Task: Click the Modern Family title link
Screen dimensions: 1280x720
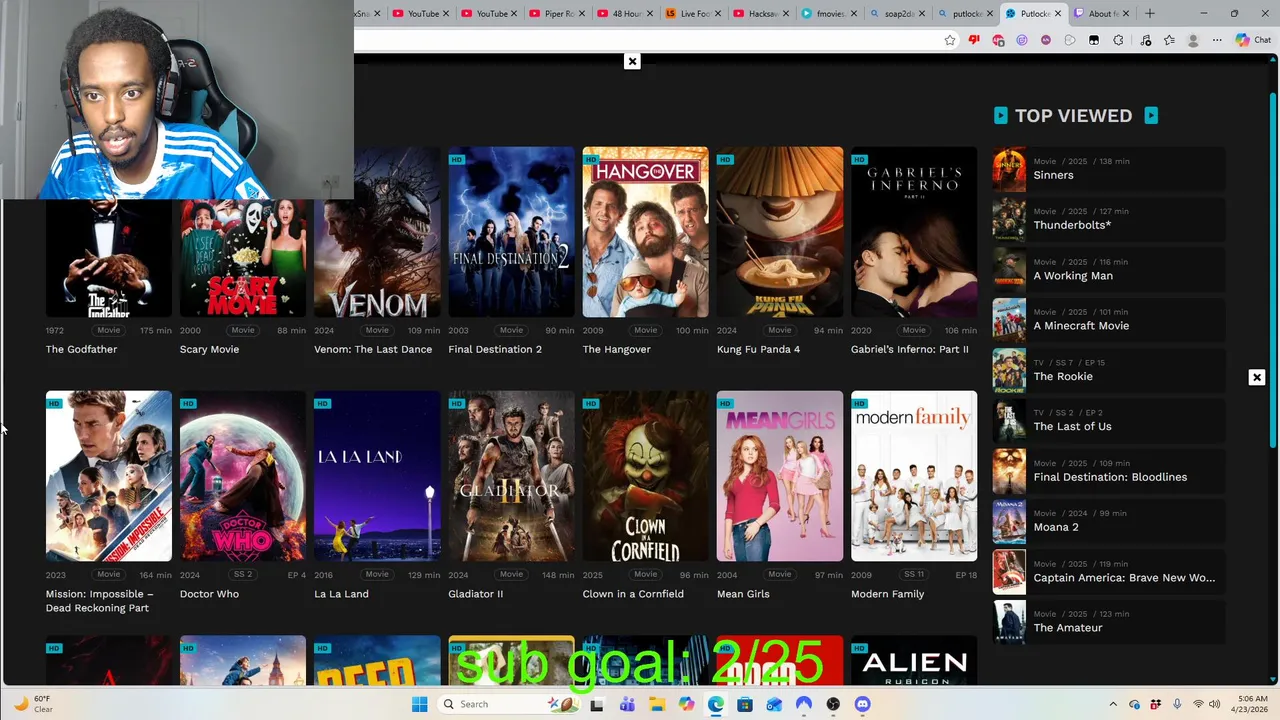Action: pyautogui.click(x=887, y=594)
